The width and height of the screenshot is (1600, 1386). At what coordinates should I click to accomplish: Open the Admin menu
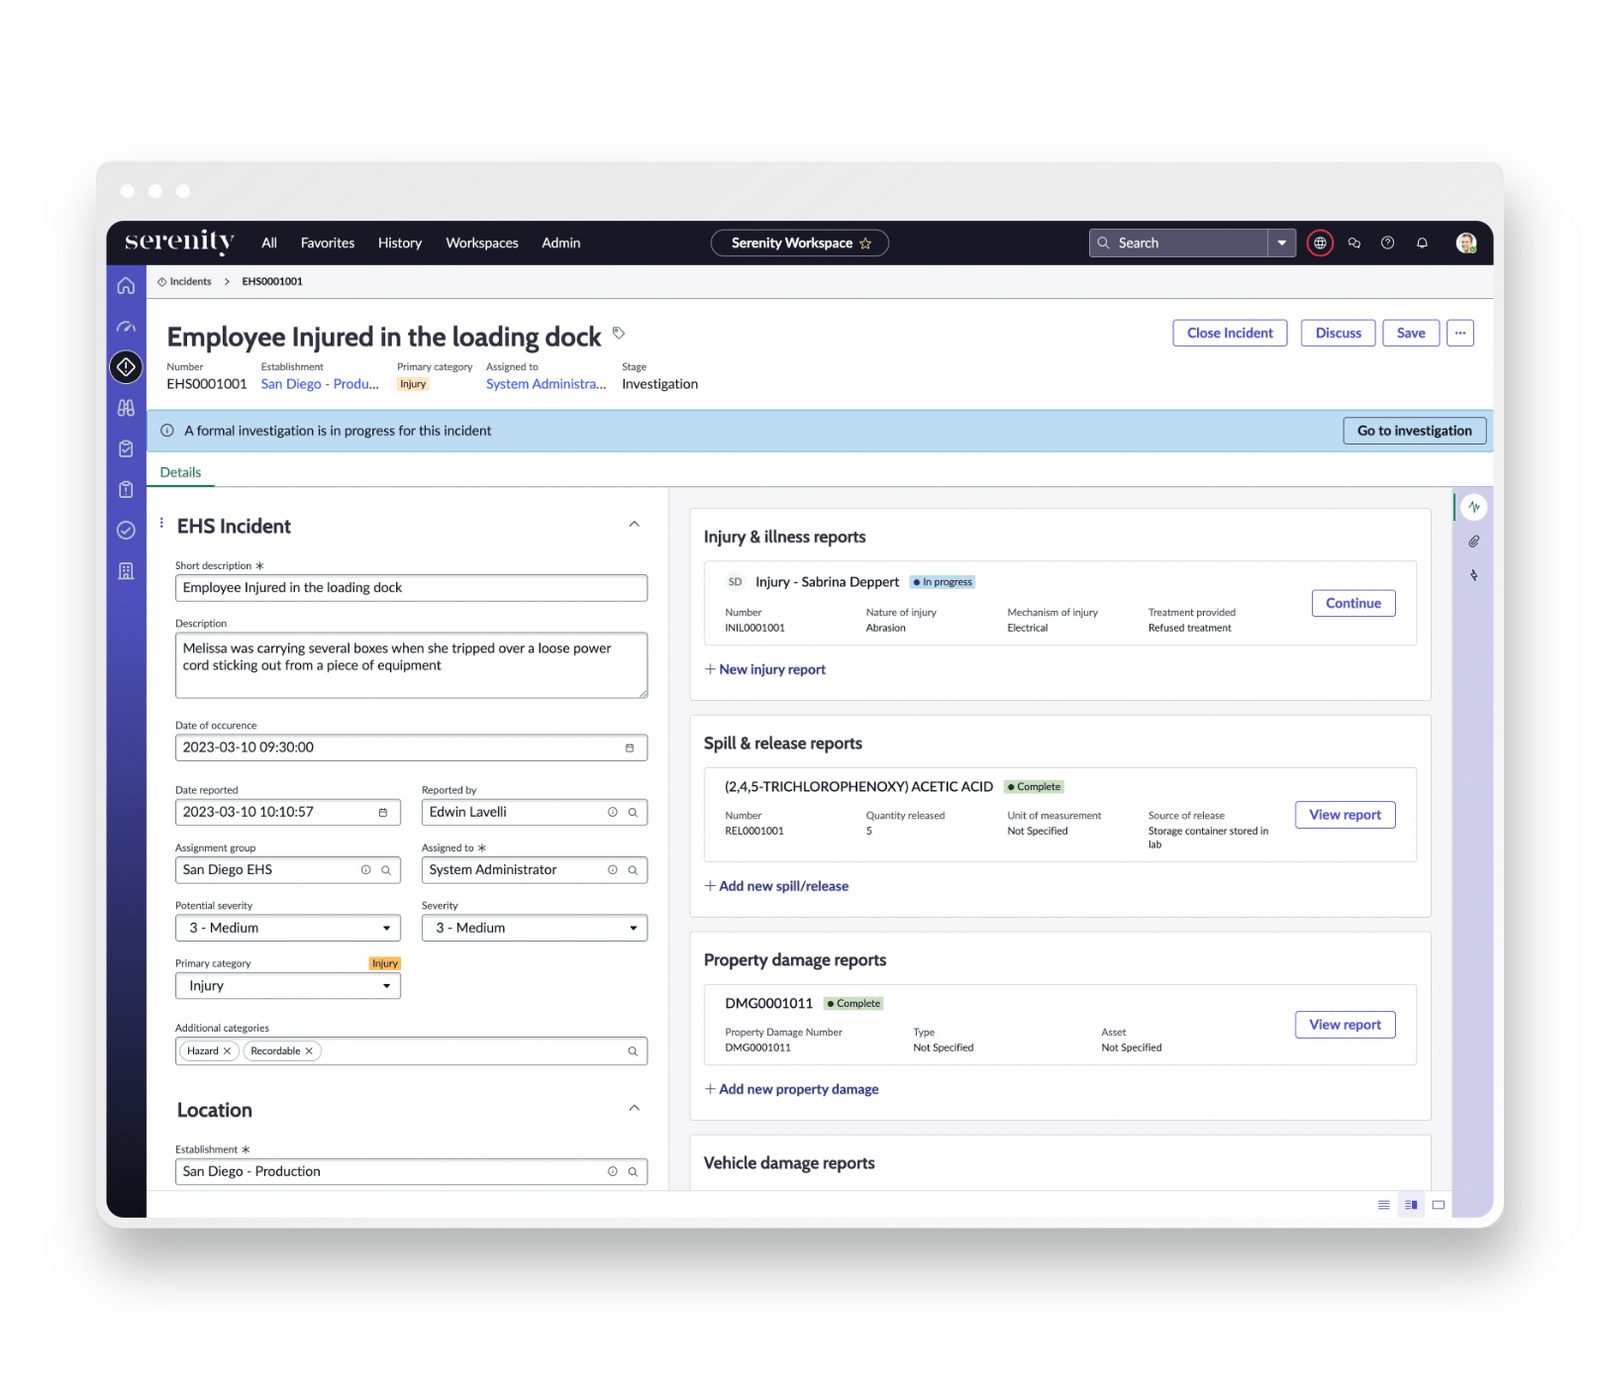pyautogui.click(x=561, y=242)
